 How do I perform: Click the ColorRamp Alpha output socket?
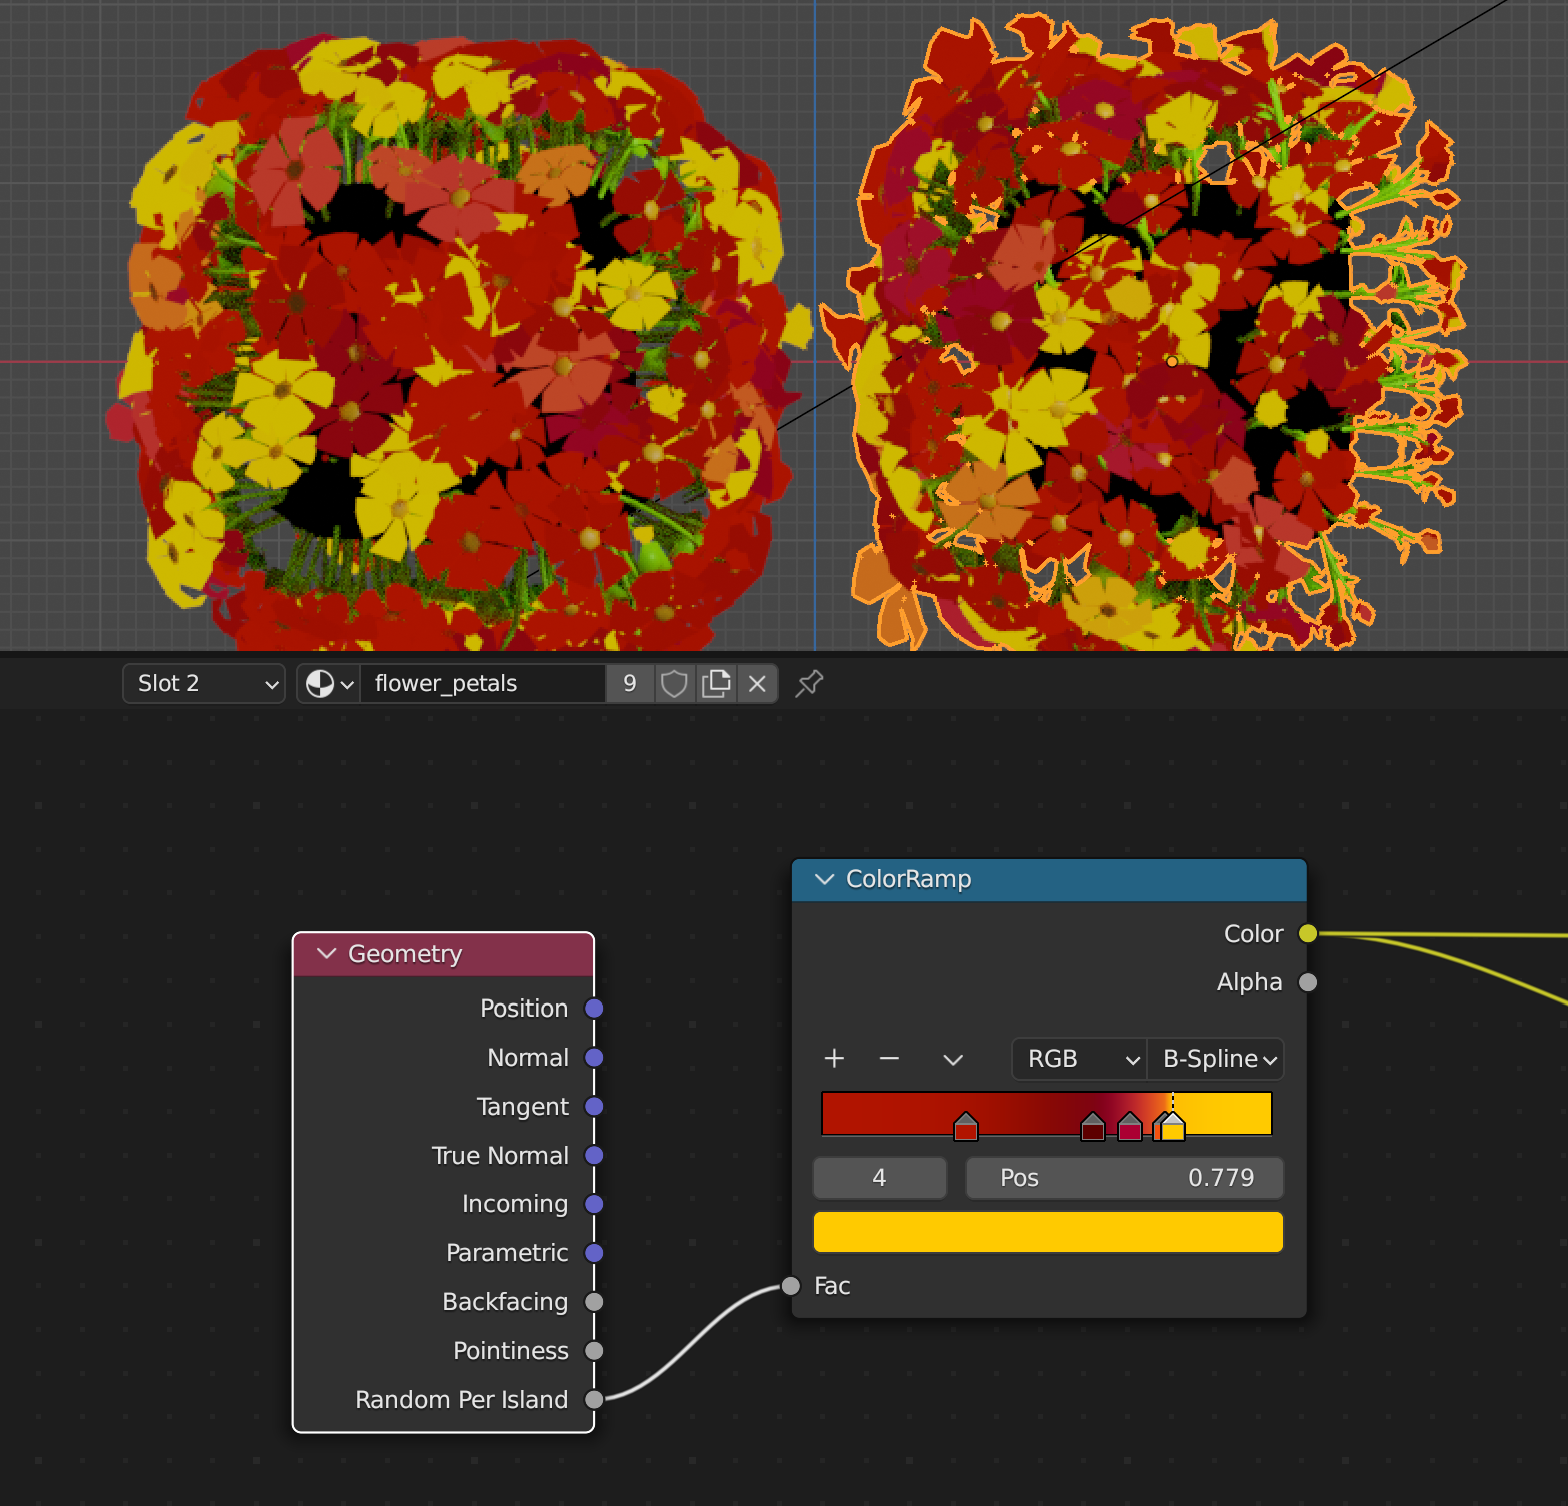pos(1308,982)
